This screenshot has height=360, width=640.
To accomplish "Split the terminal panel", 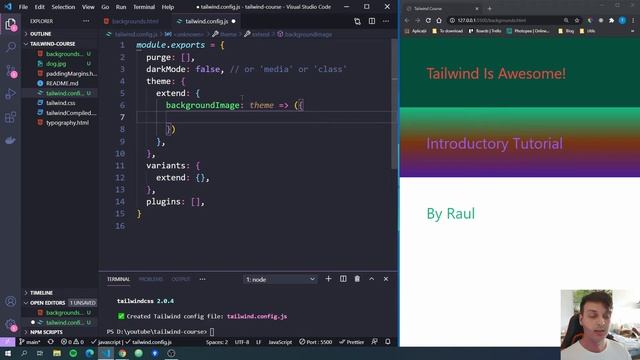I will (x=343, y=279).
